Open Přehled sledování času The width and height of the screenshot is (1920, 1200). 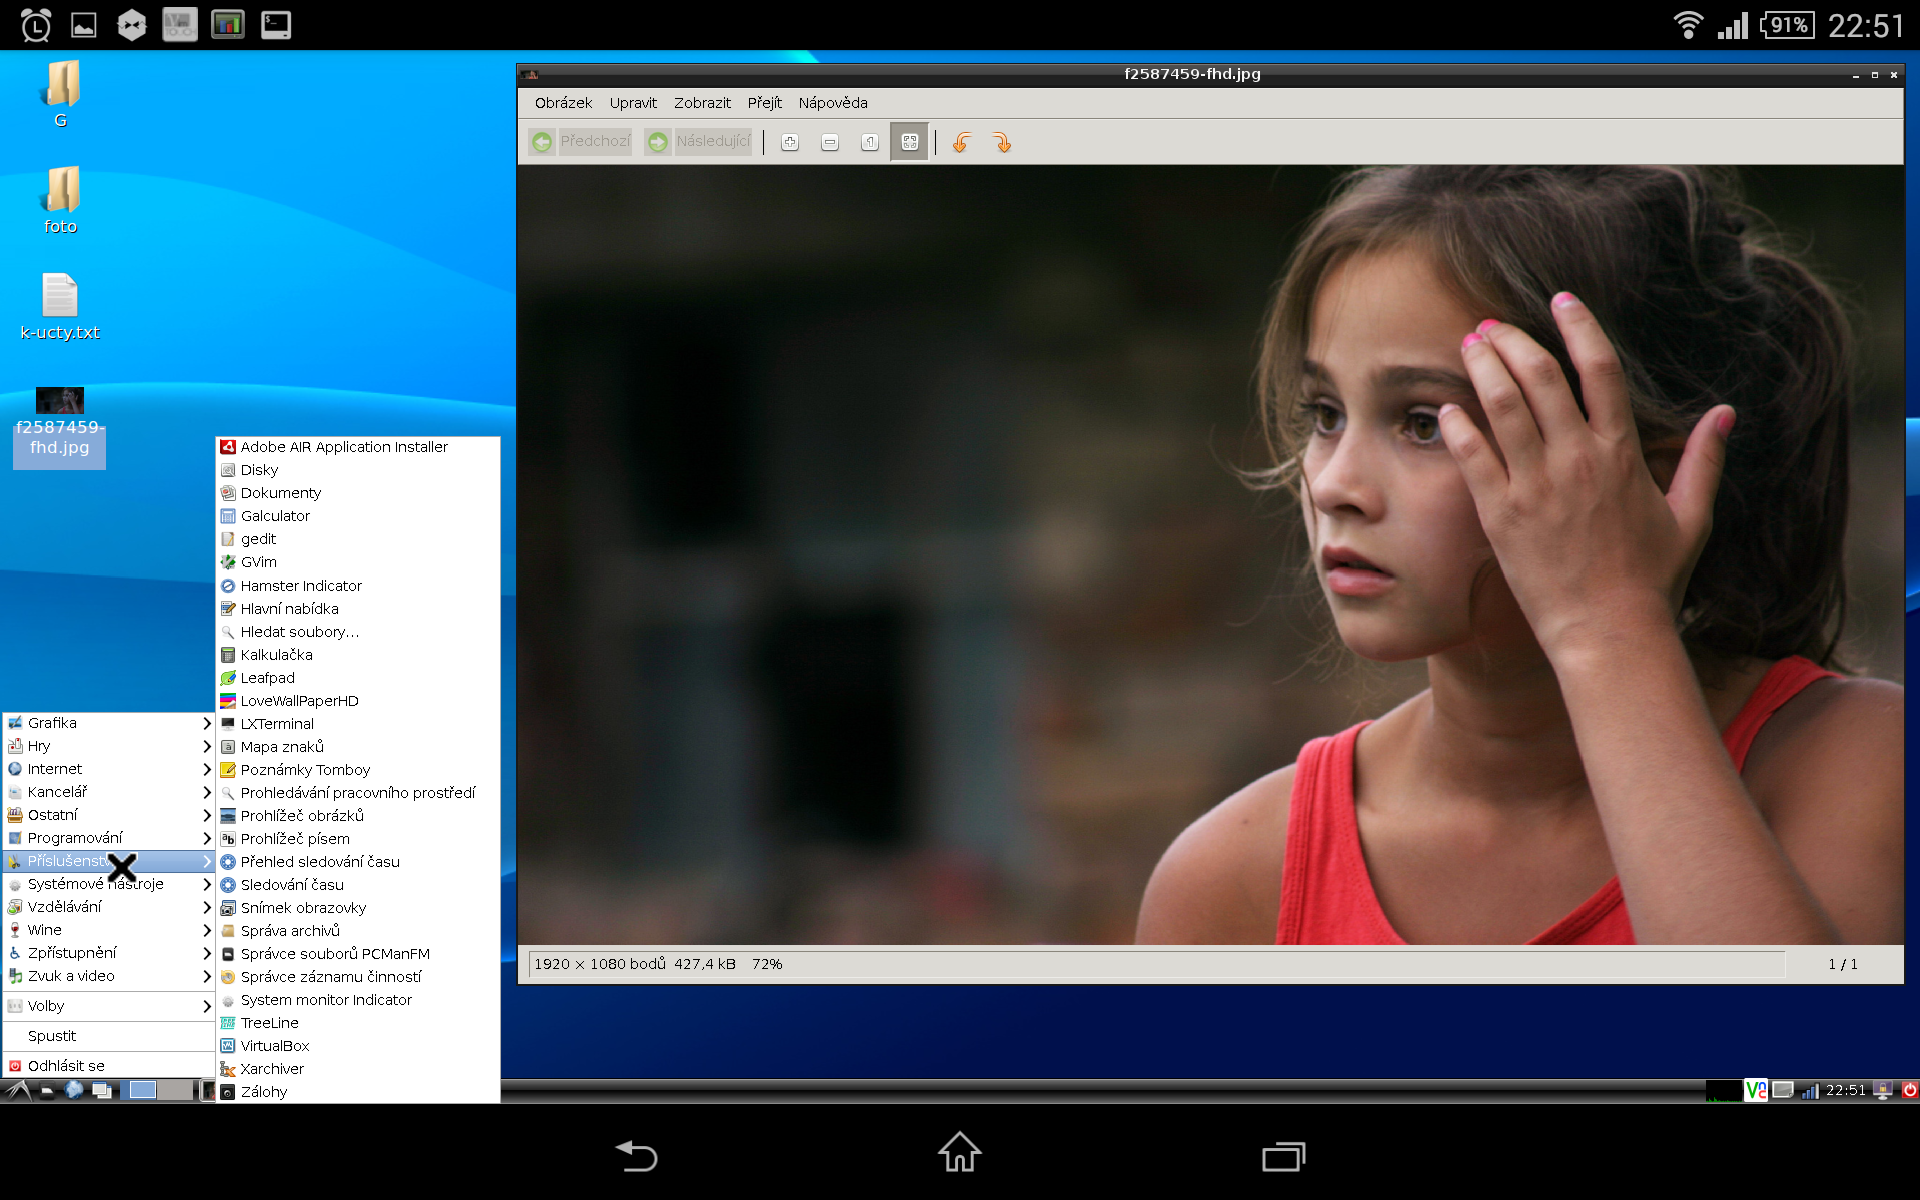pos(358,862)
